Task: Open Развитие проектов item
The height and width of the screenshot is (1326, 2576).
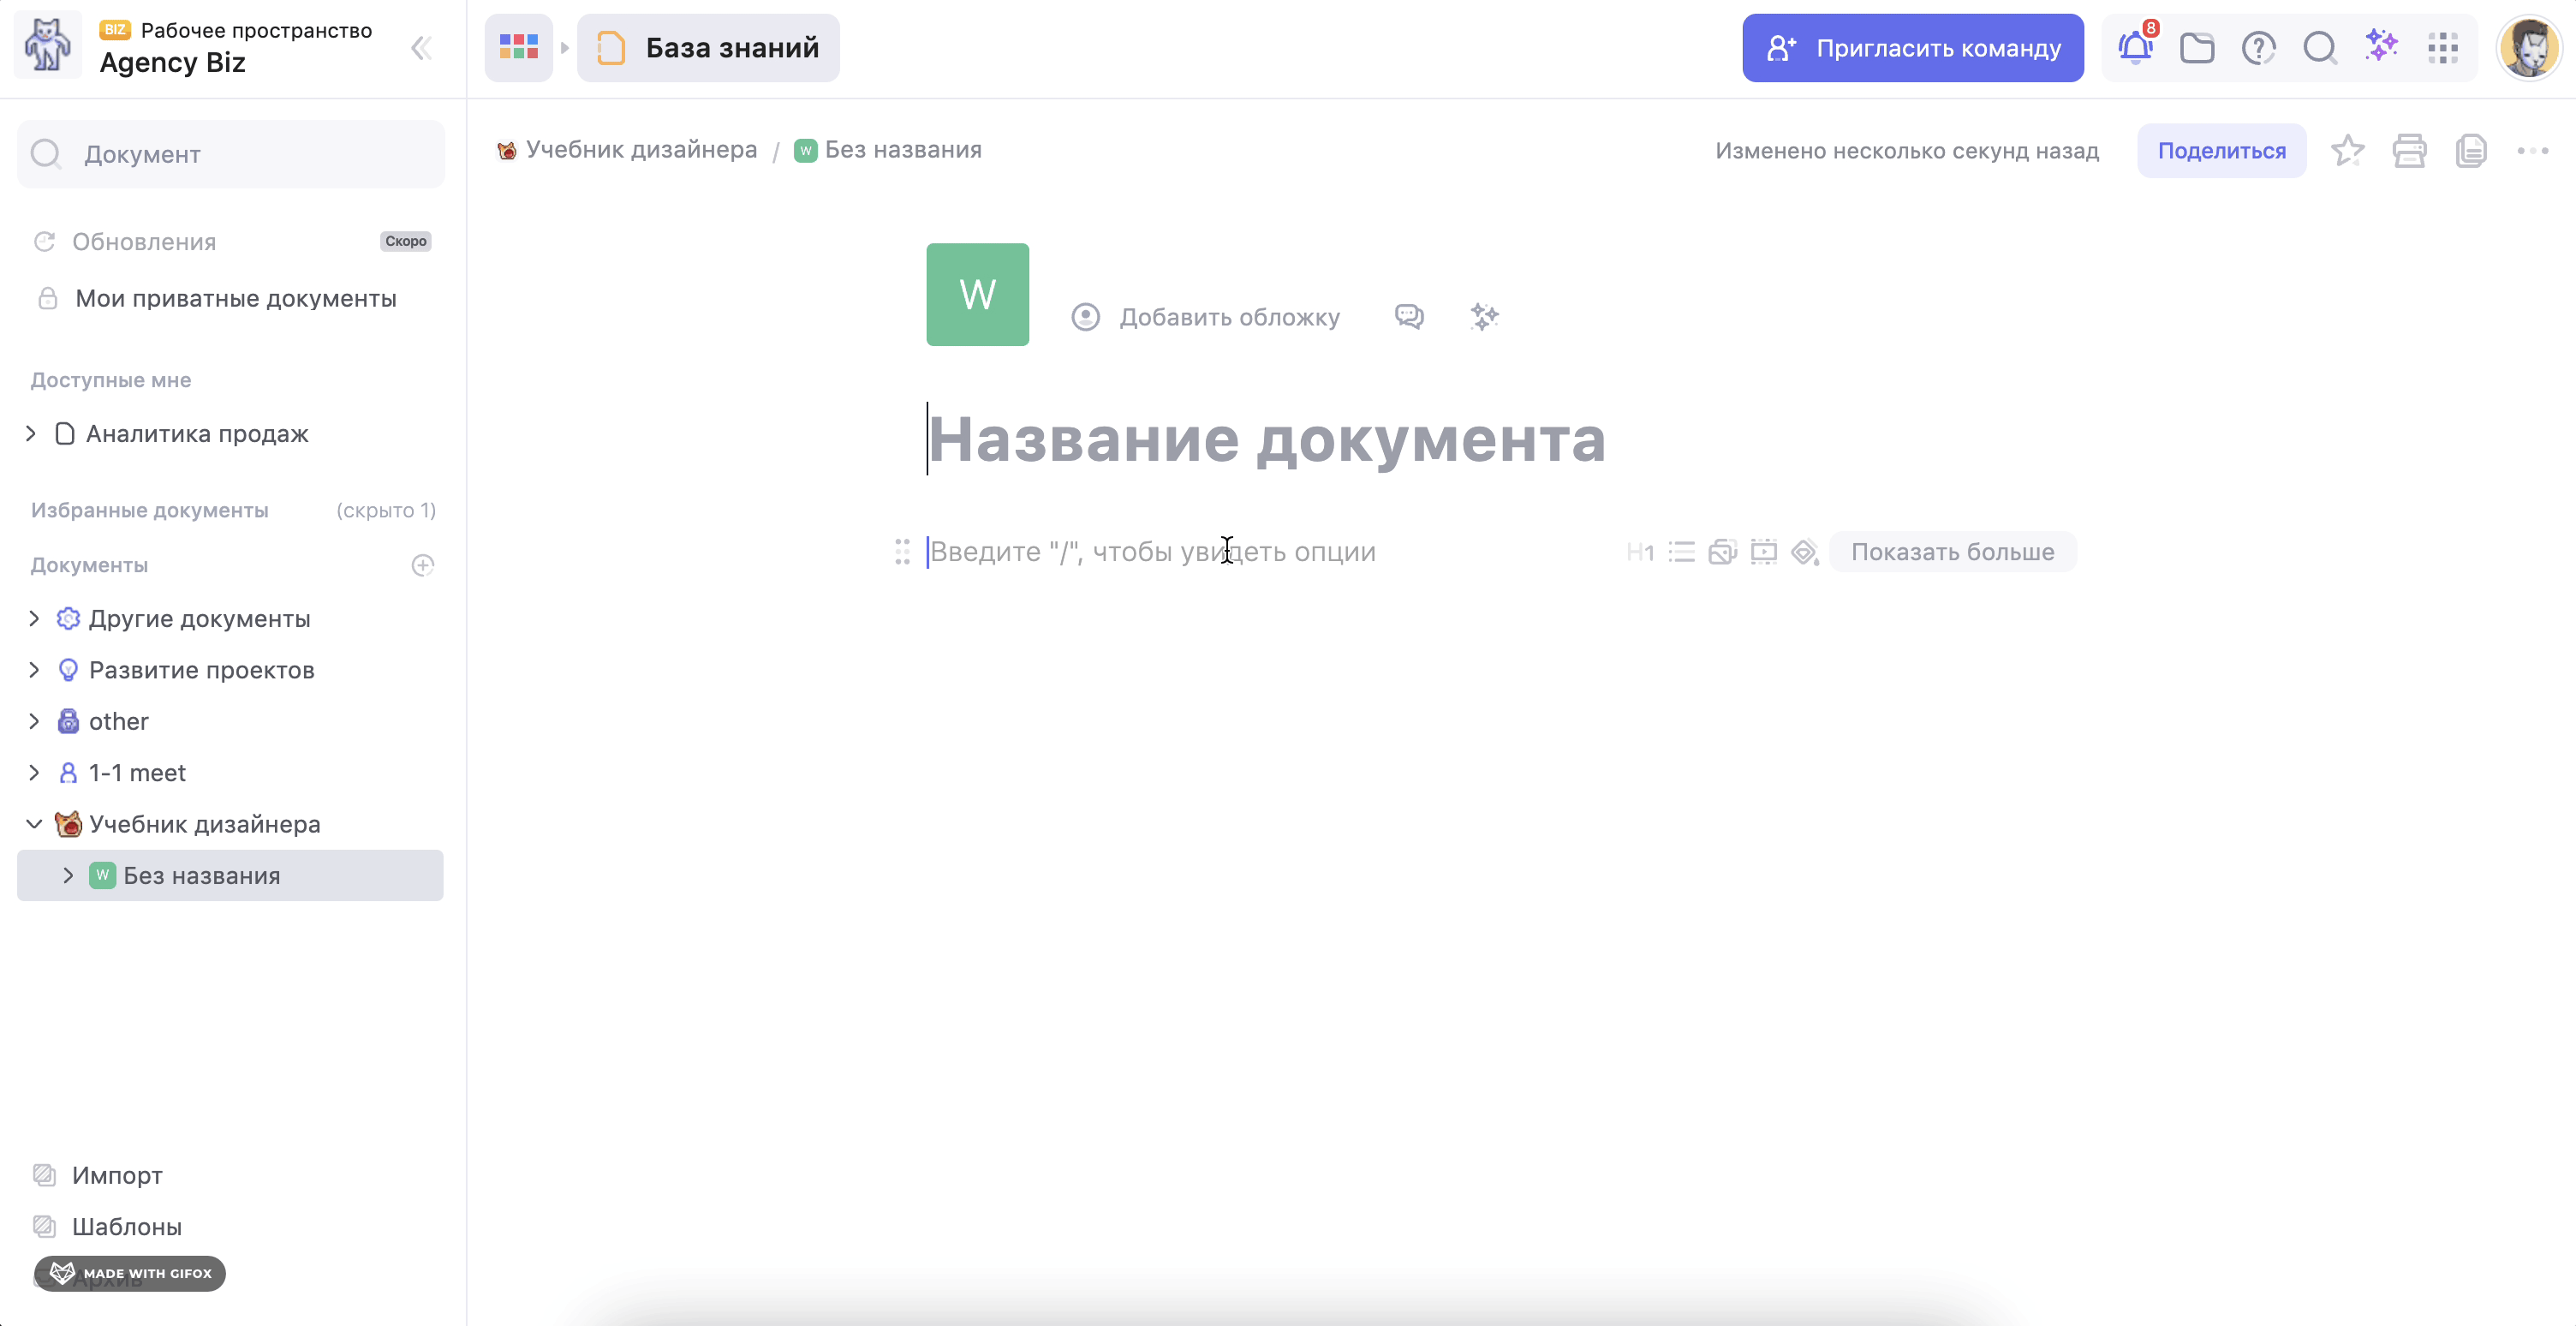Action: [x=201, y=670]
